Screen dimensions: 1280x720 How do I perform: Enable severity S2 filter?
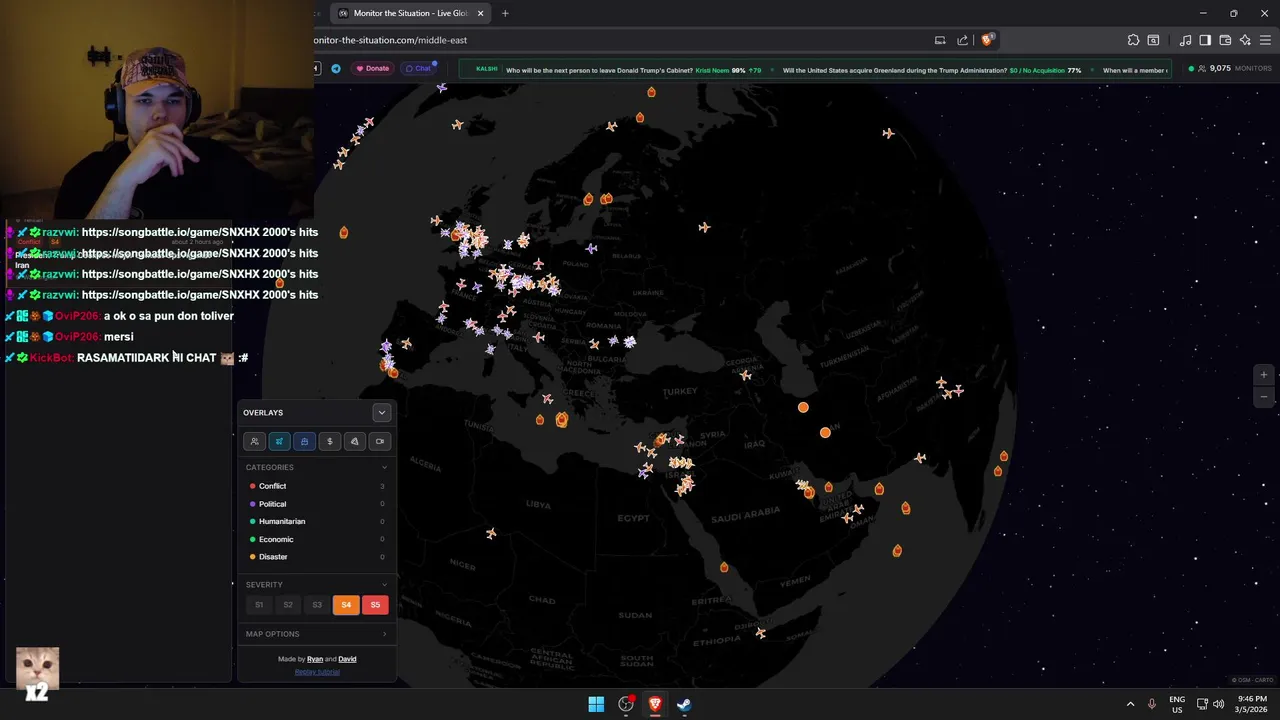(288, 604)
